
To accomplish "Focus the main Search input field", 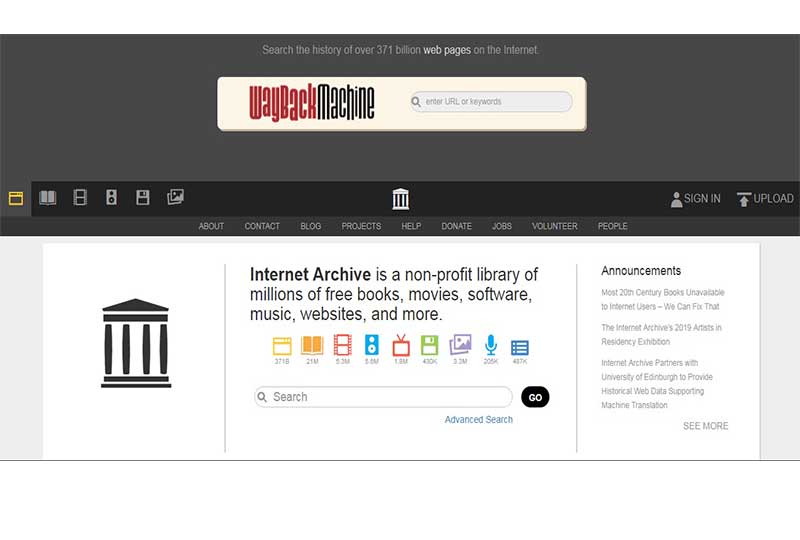I will [x=383, y=397].
